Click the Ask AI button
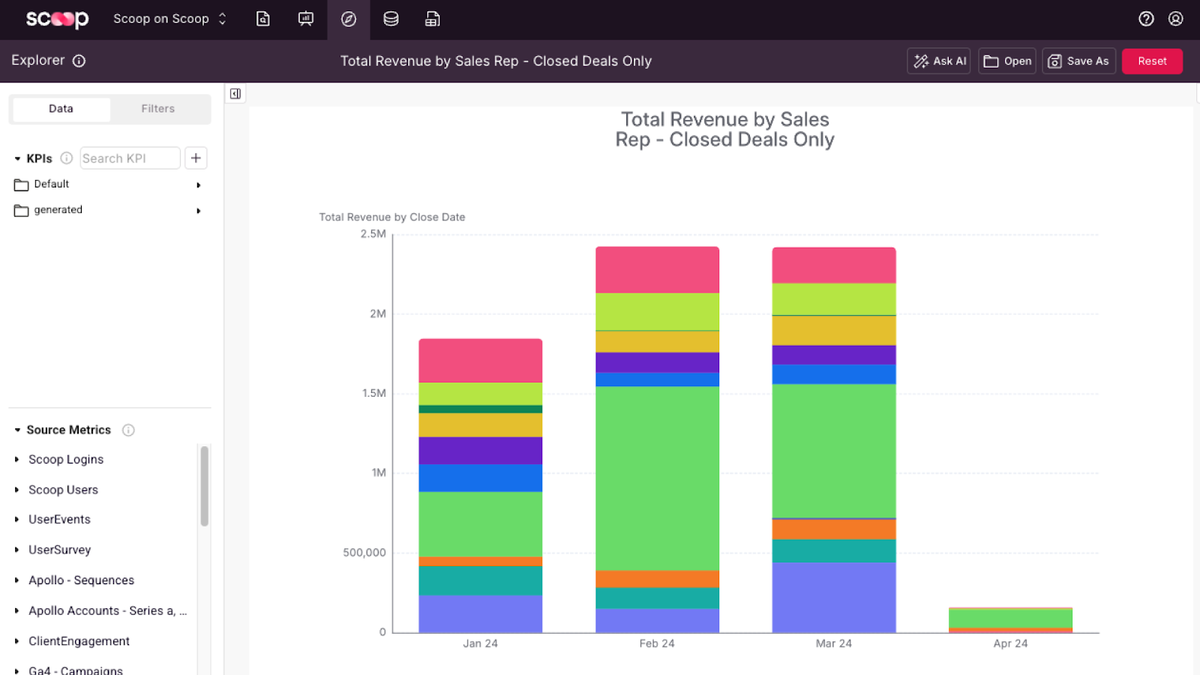This screenshot has height=675, width=1200. (x=938, y=60)
